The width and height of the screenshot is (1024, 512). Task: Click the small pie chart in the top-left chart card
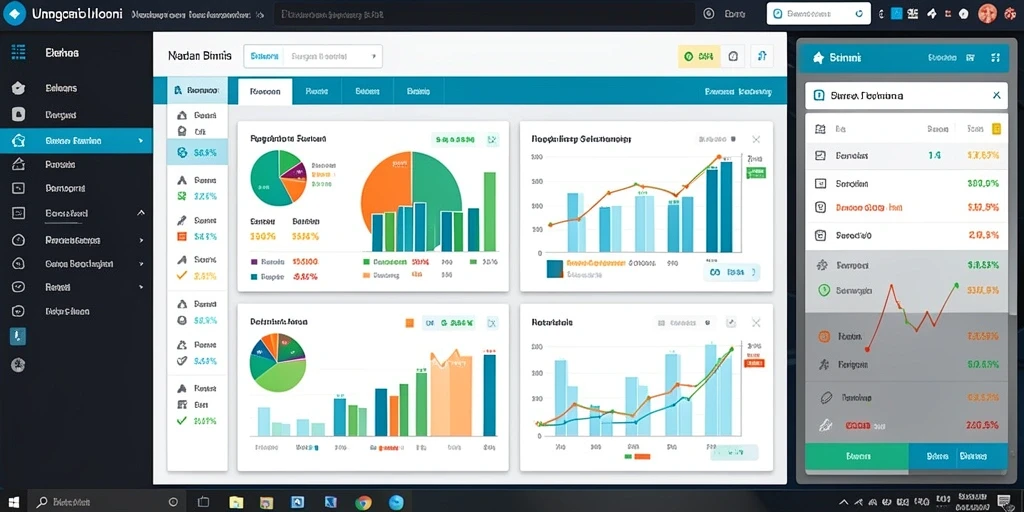click(x=279, y=178)
